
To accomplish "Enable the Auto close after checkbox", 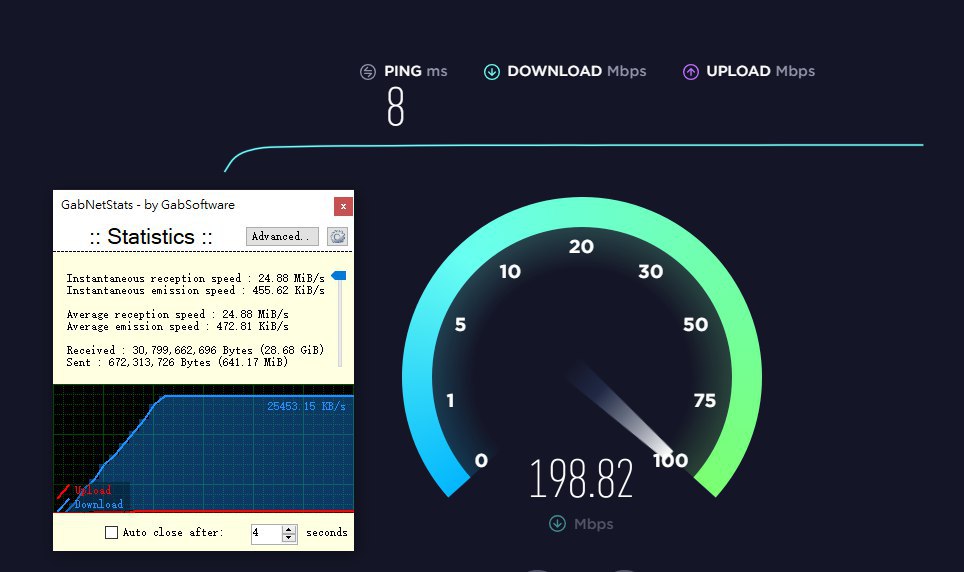I will coord(111,533).
